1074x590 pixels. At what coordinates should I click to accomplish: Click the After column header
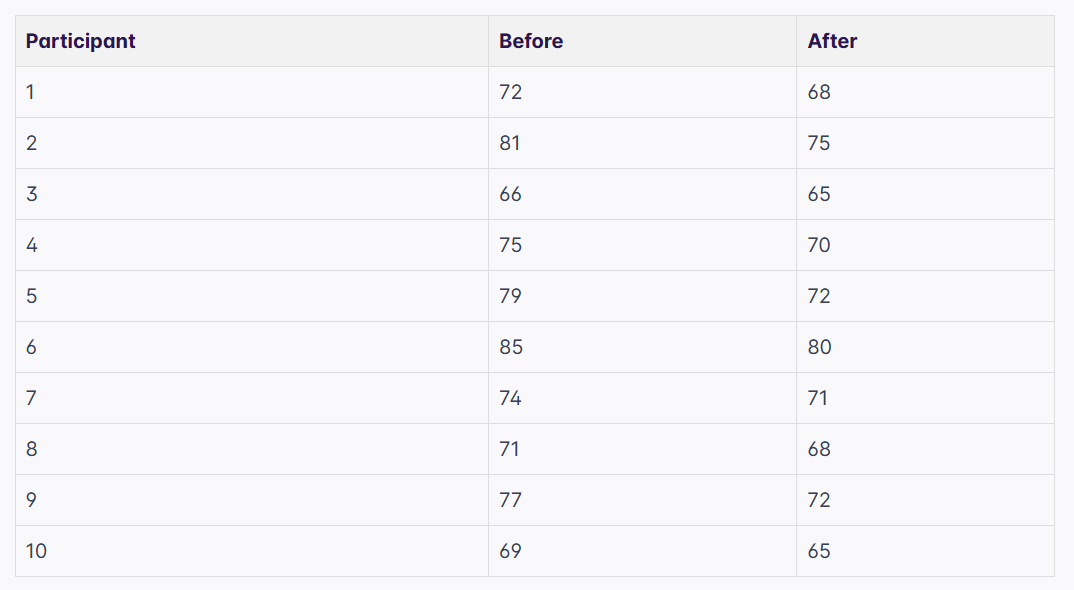click(832, 41)
